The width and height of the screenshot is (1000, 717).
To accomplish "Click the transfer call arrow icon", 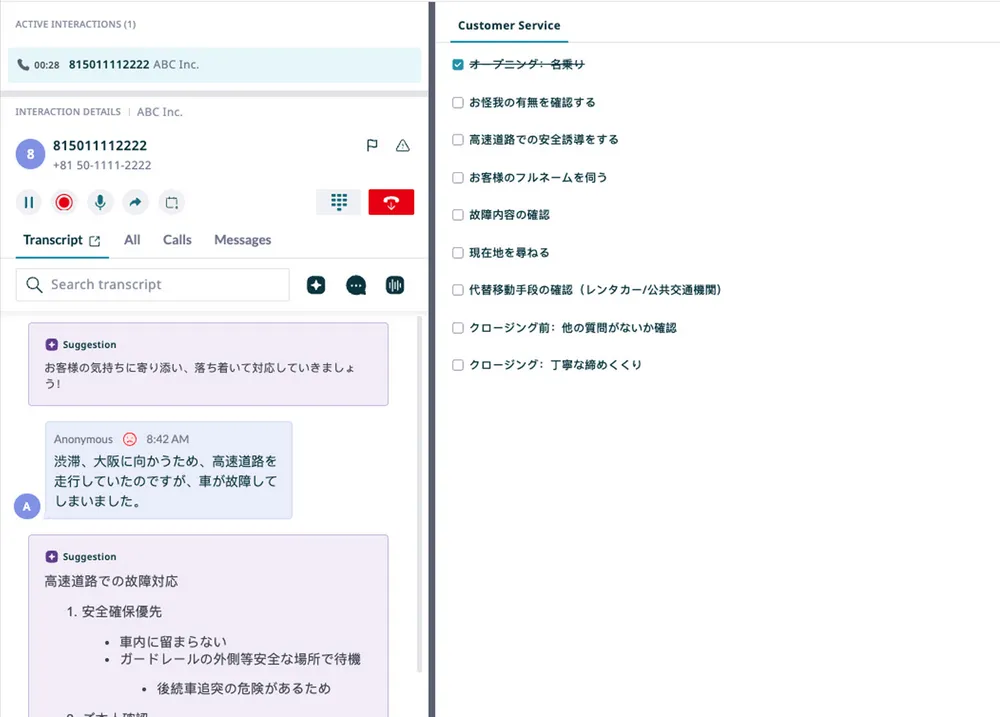I will pos(135,203).
